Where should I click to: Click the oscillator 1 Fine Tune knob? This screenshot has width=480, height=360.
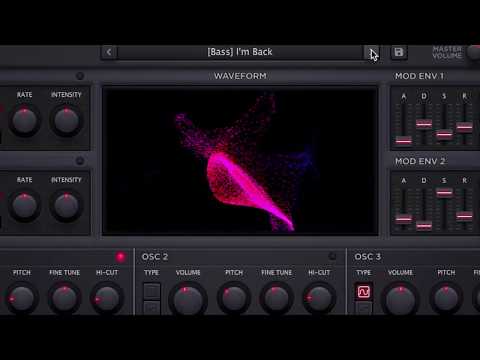click(x=64, y=298)
